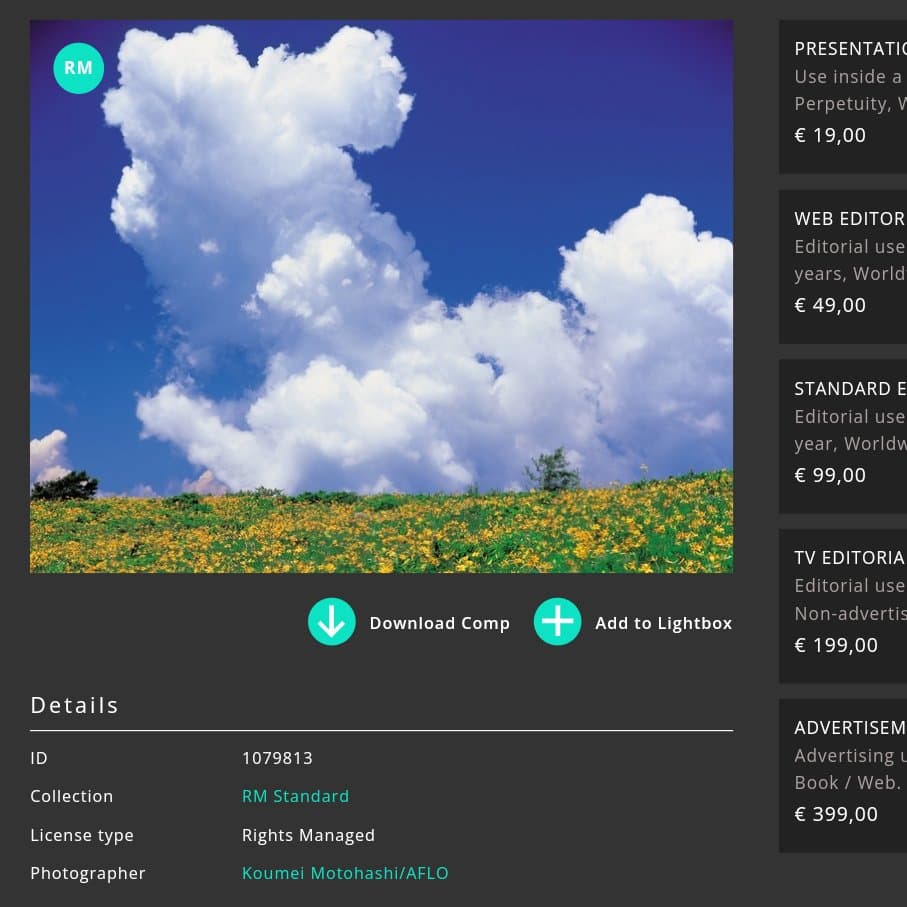The height and width of the screenshot is (907, 907).
Task: Open the cloud and flower field photo preview
Action: tap(381, 296)
